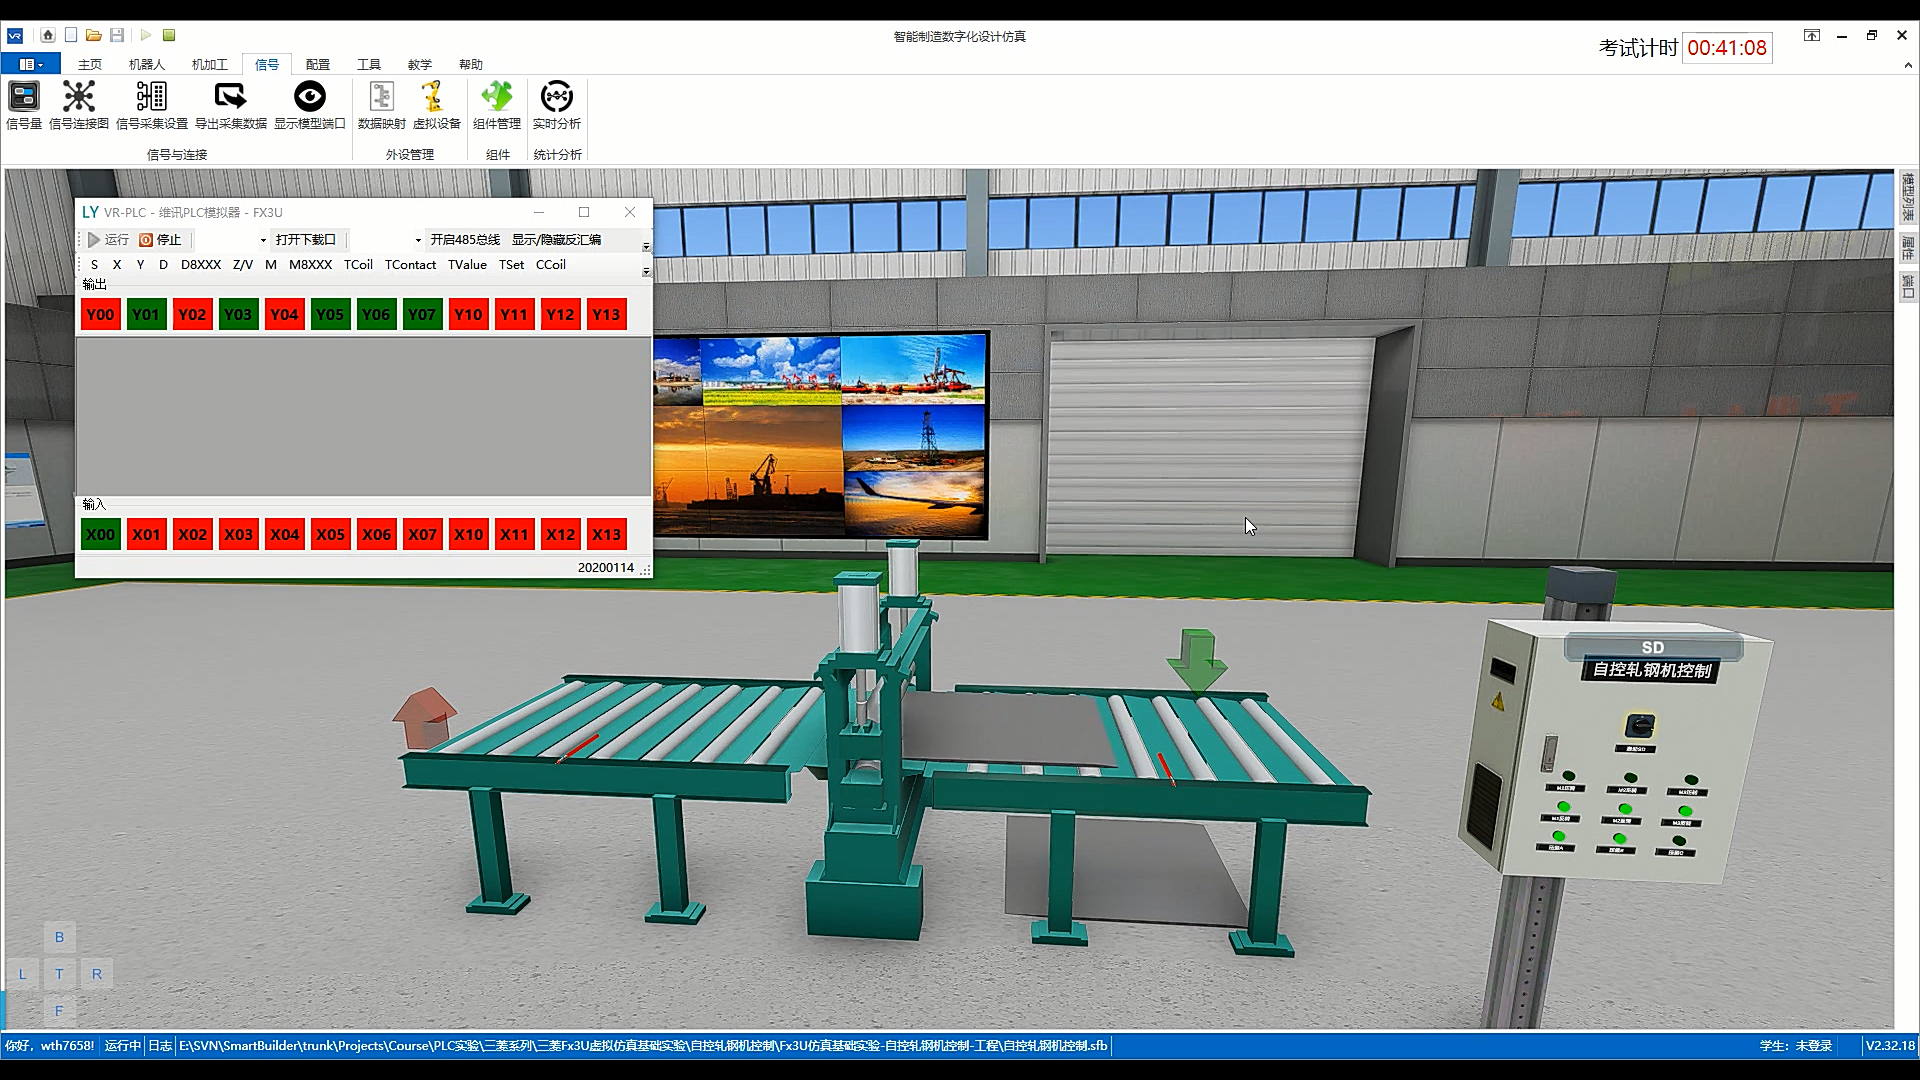Toggle 显示模型端口 eye icon
This screenshot has height=1080, width=1920.
click(309, 105)
